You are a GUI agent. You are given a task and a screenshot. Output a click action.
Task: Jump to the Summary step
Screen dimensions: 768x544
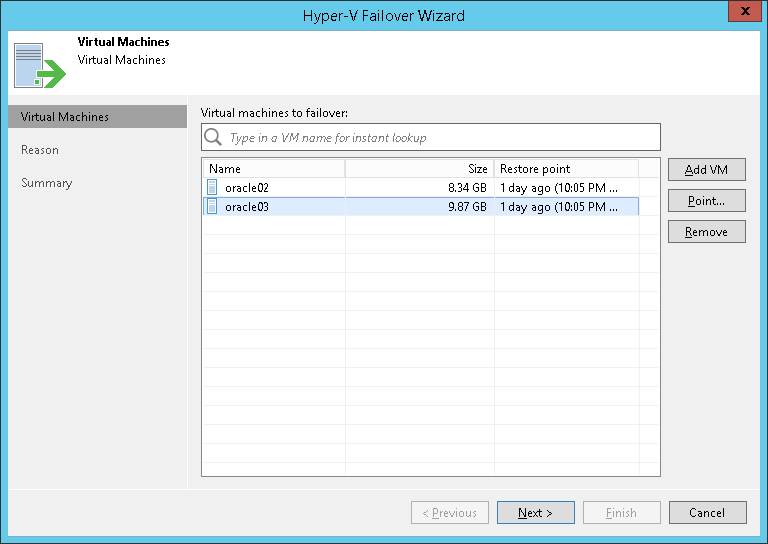(x=47, y=183)
